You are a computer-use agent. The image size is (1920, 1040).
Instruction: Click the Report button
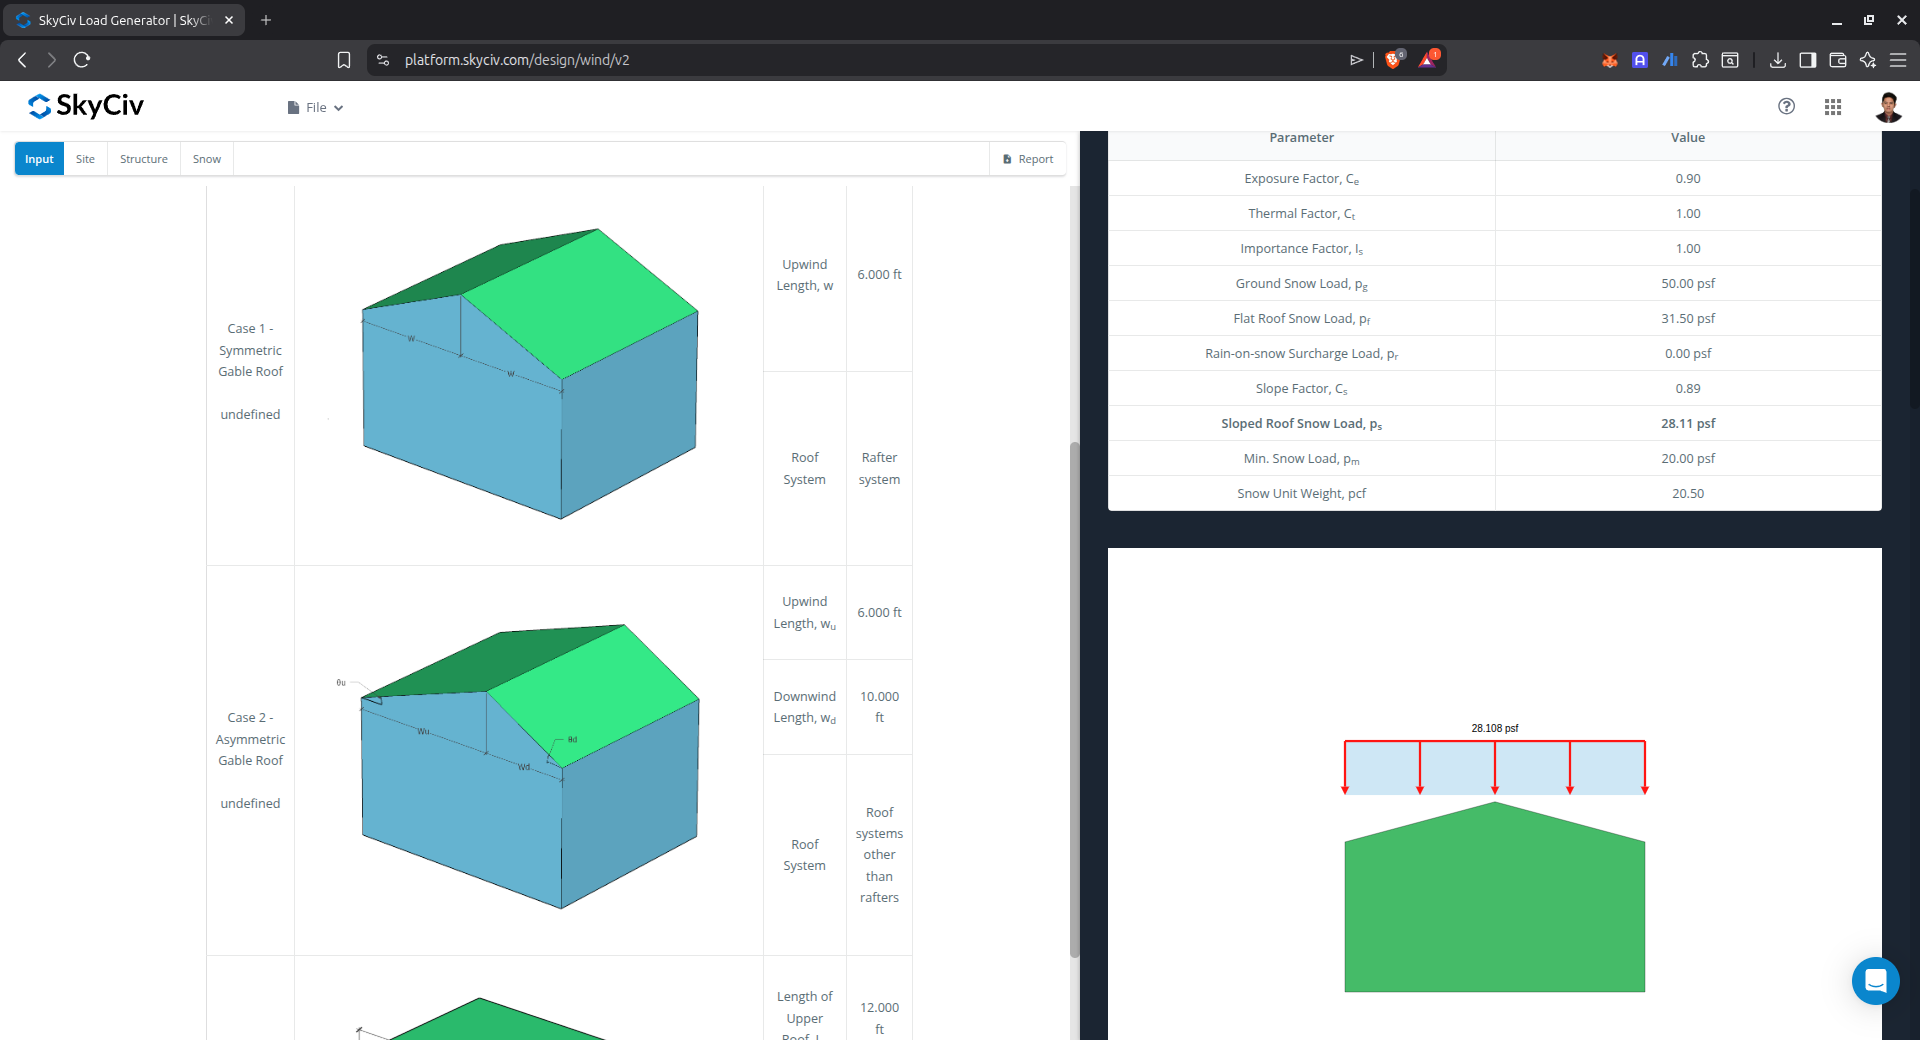pyautogui.click(x=1028, y=159)
